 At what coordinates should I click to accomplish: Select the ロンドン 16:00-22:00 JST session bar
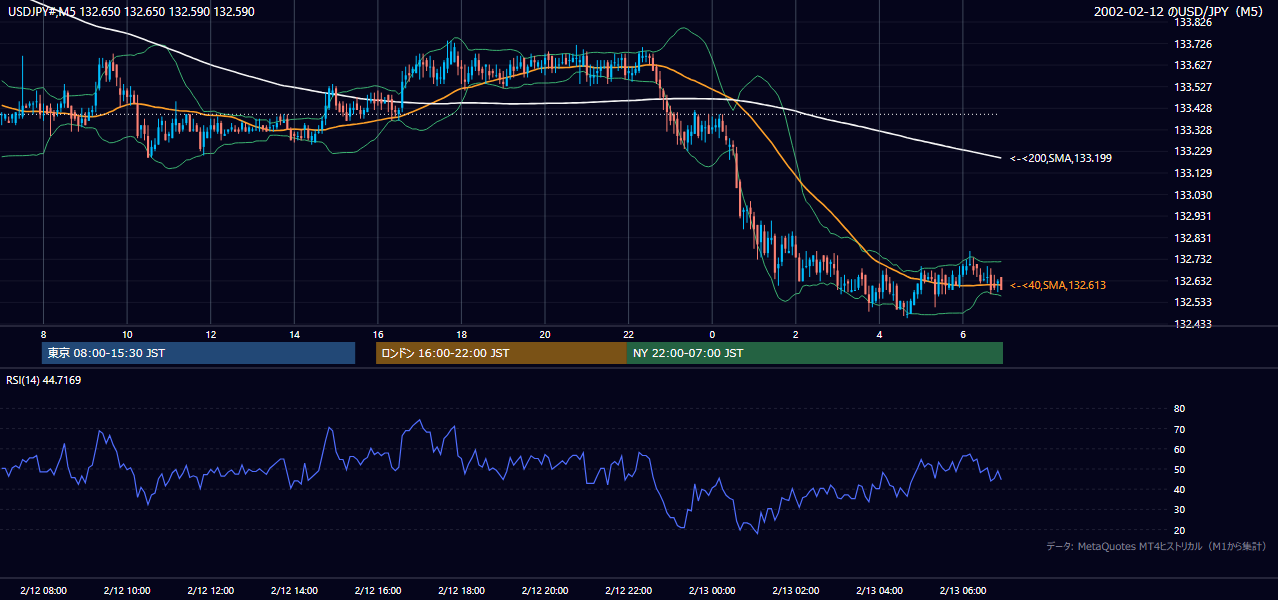(501, 353)
